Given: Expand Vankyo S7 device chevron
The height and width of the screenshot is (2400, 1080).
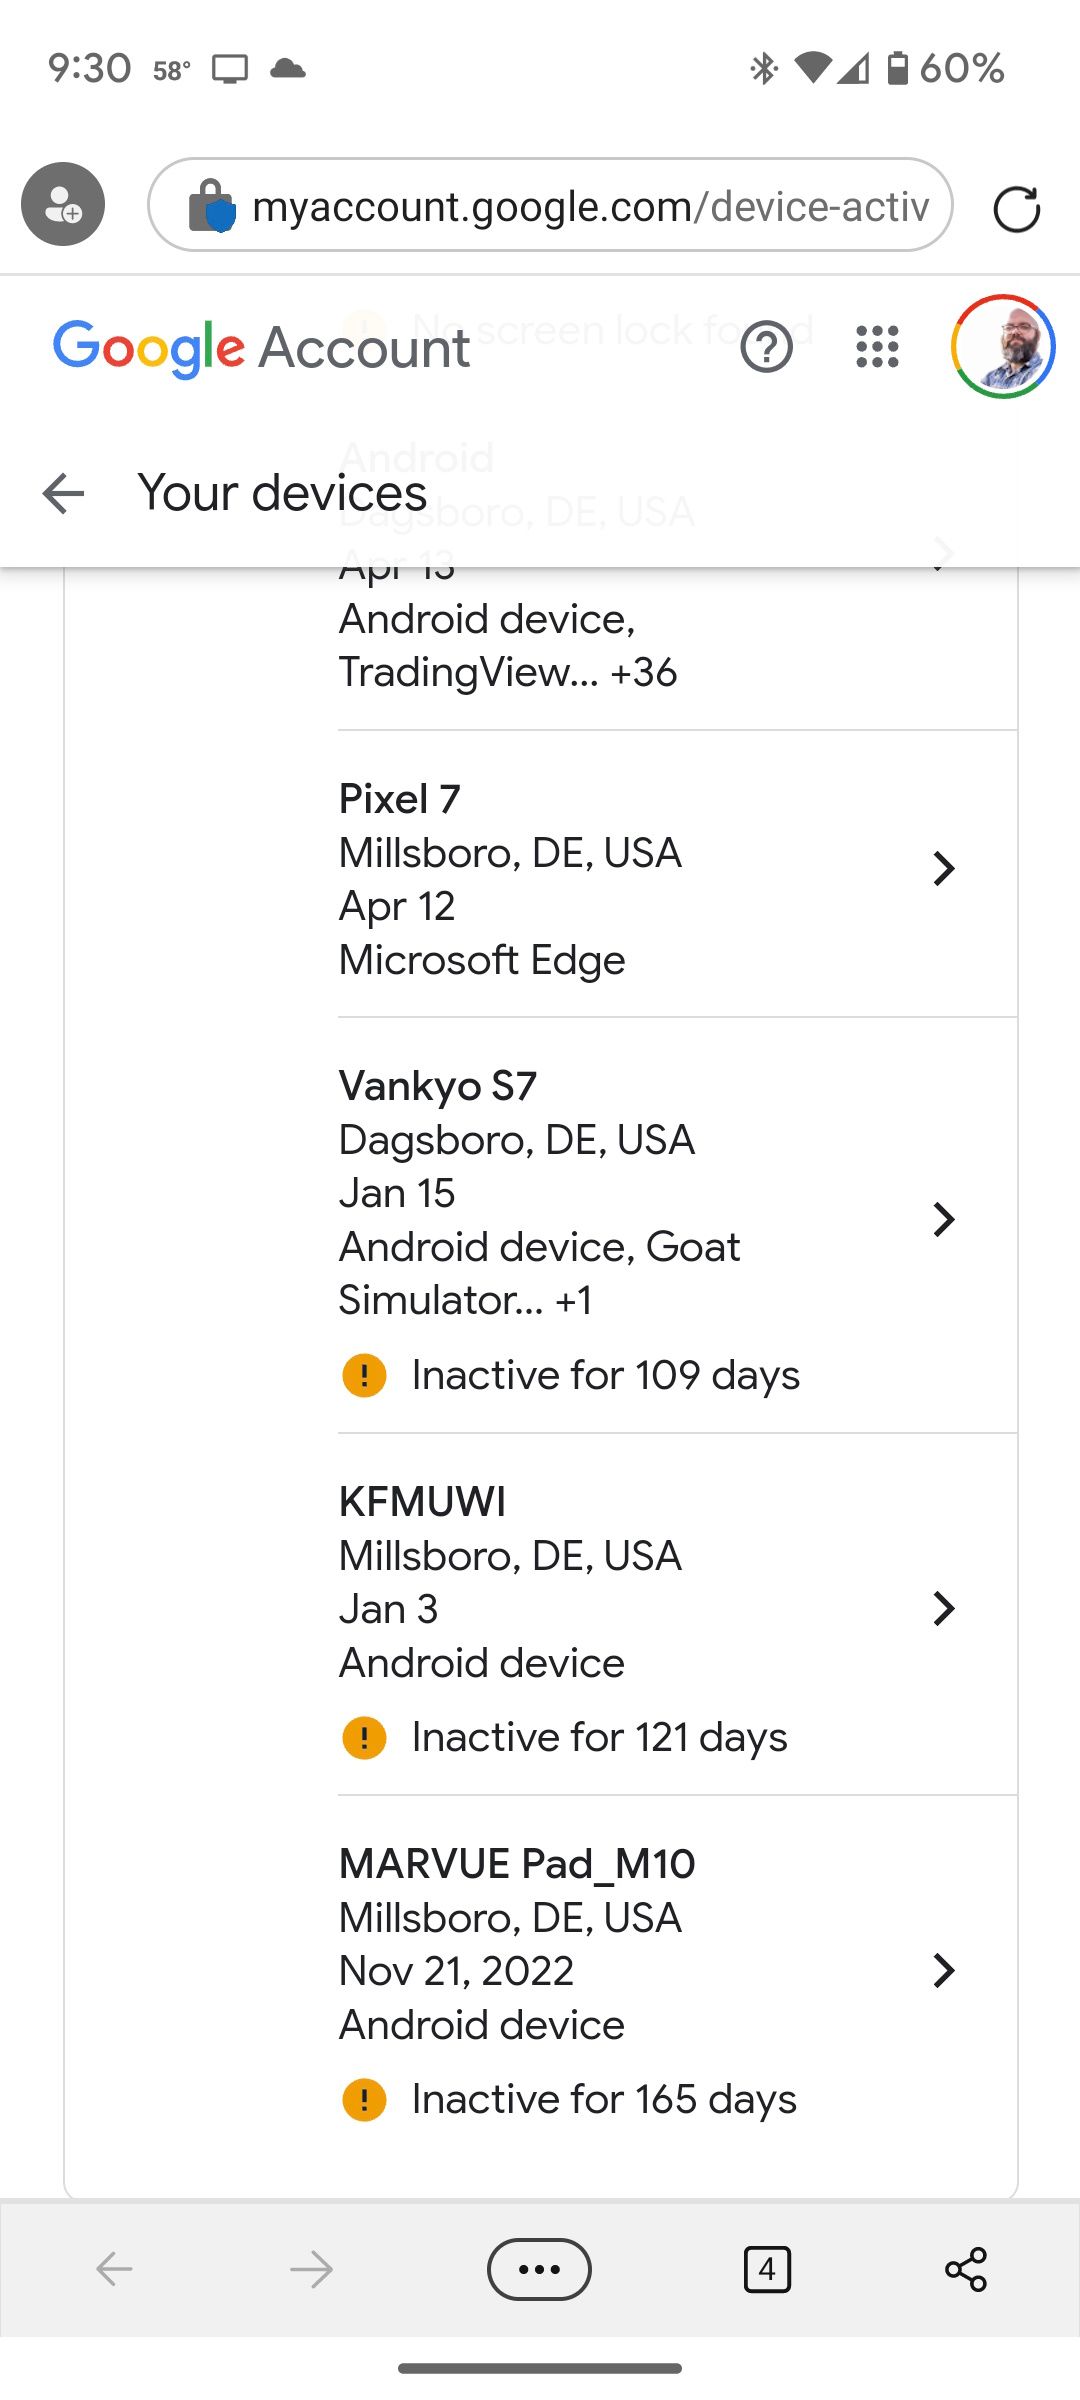Looking at the screenshot, I should click(x=943, y=1219).
